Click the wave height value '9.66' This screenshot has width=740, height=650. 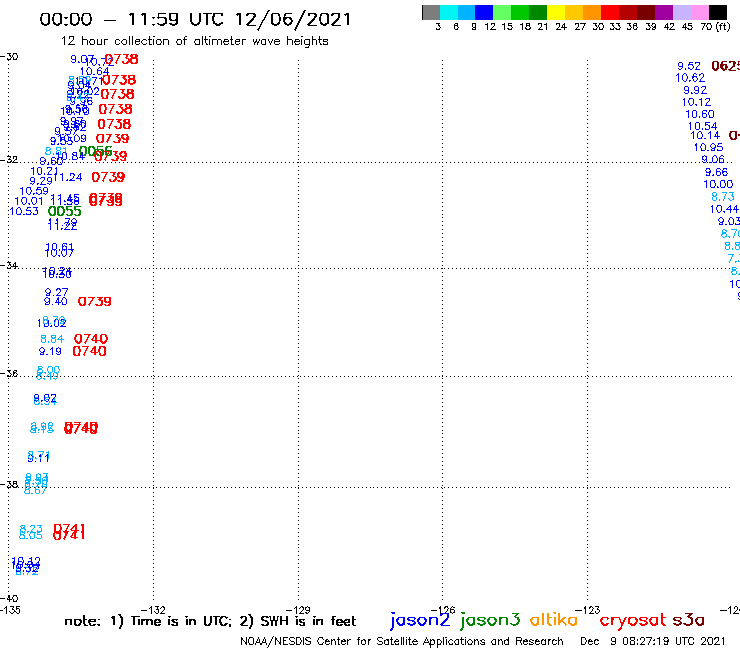[716, 172]
